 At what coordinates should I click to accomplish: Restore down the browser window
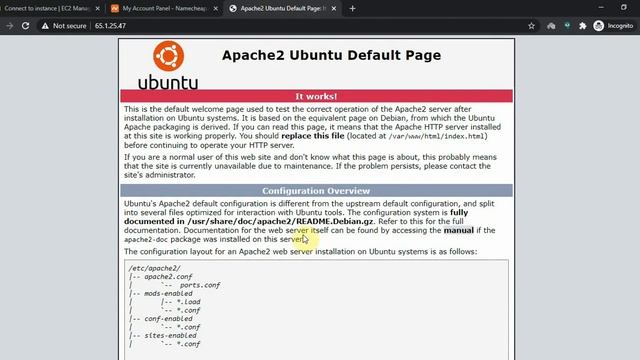click(x=624, y=7)
